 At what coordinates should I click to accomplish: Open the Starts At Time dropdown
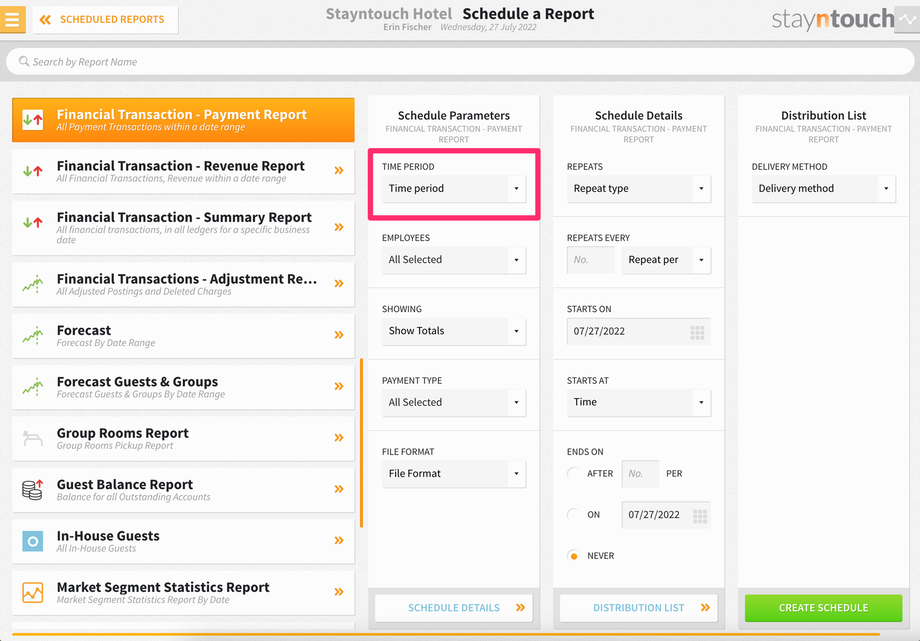click(x=638, y=403)
